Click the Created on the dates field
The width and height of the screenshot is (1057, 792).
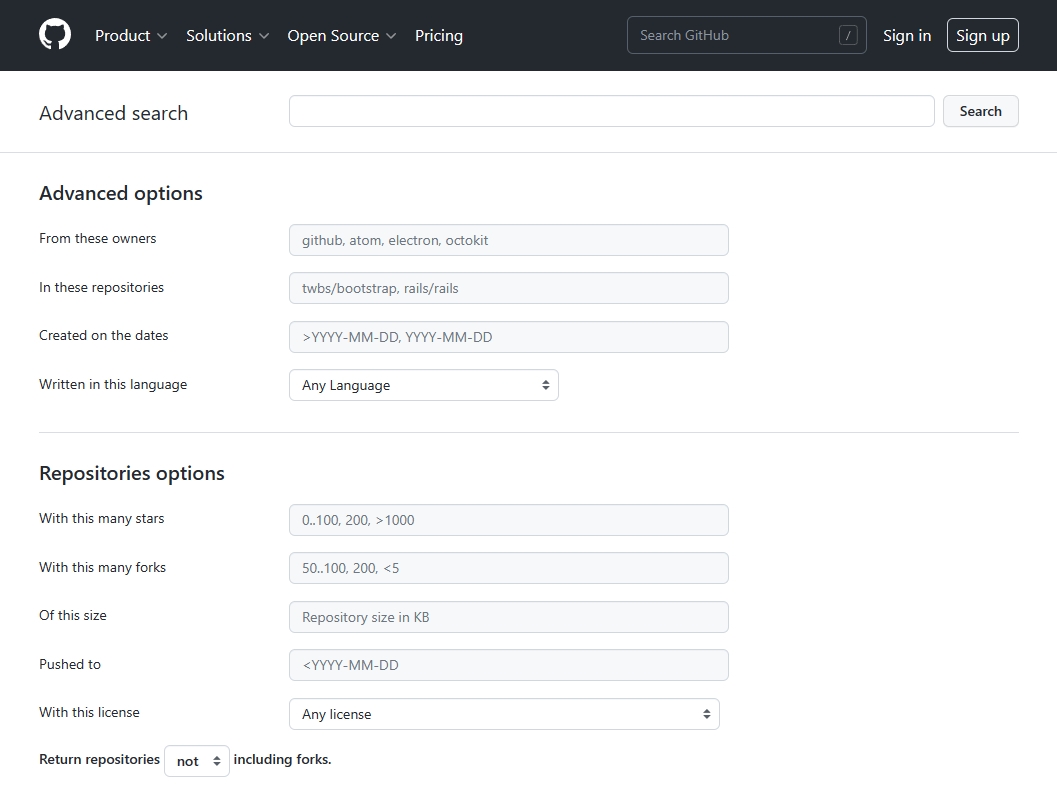coord(508,337)
